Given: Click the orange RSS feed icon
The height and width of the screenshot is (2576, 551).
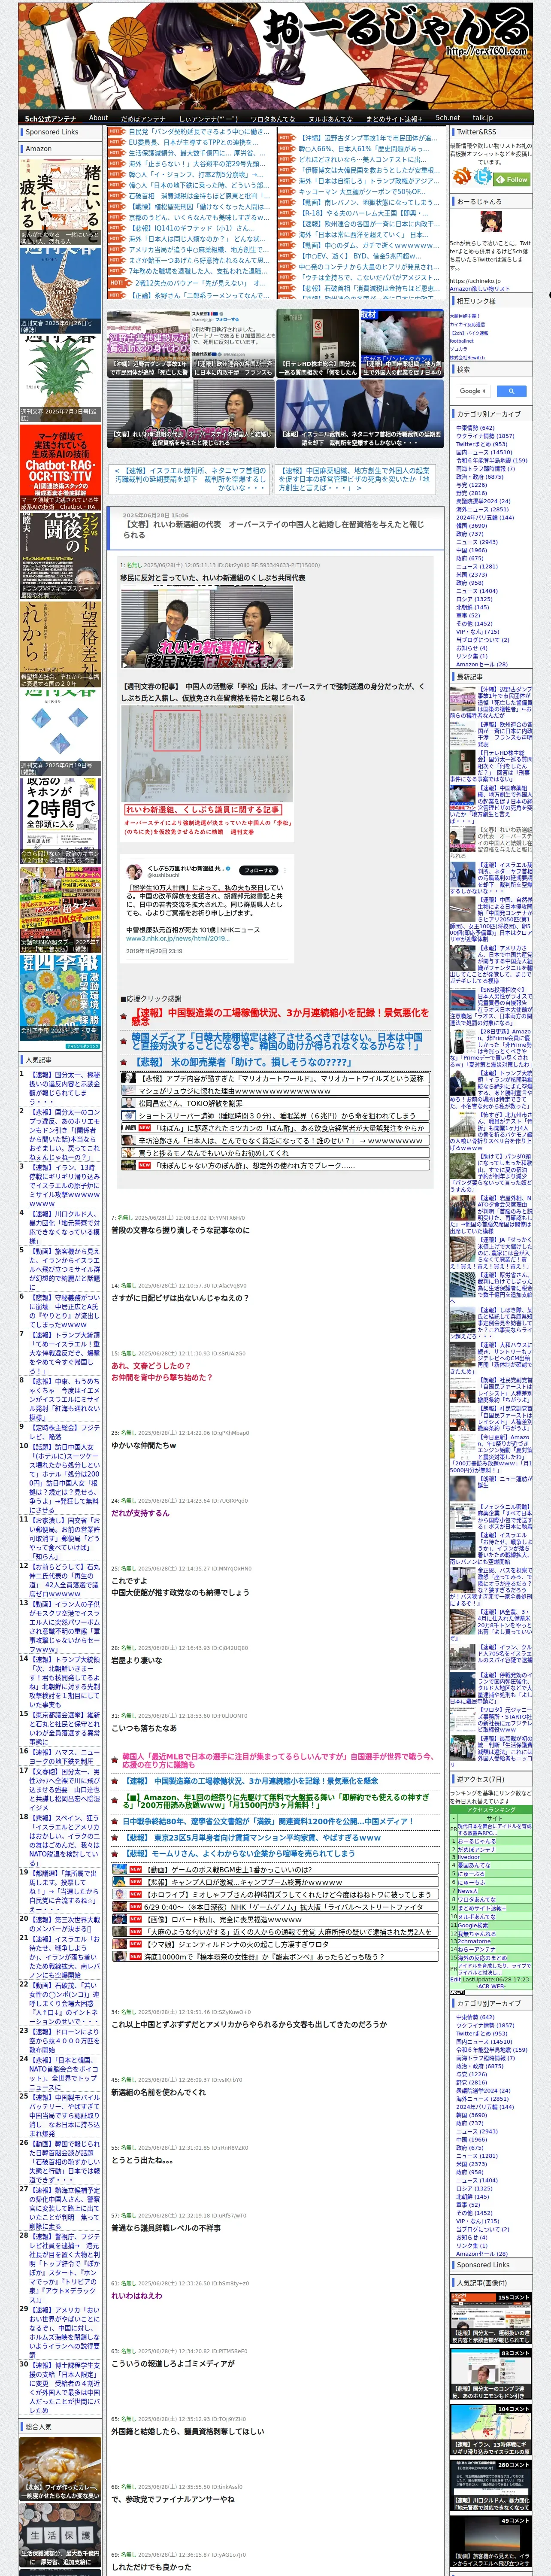Looking at the screenshot, I should click(x=463, y=177).
